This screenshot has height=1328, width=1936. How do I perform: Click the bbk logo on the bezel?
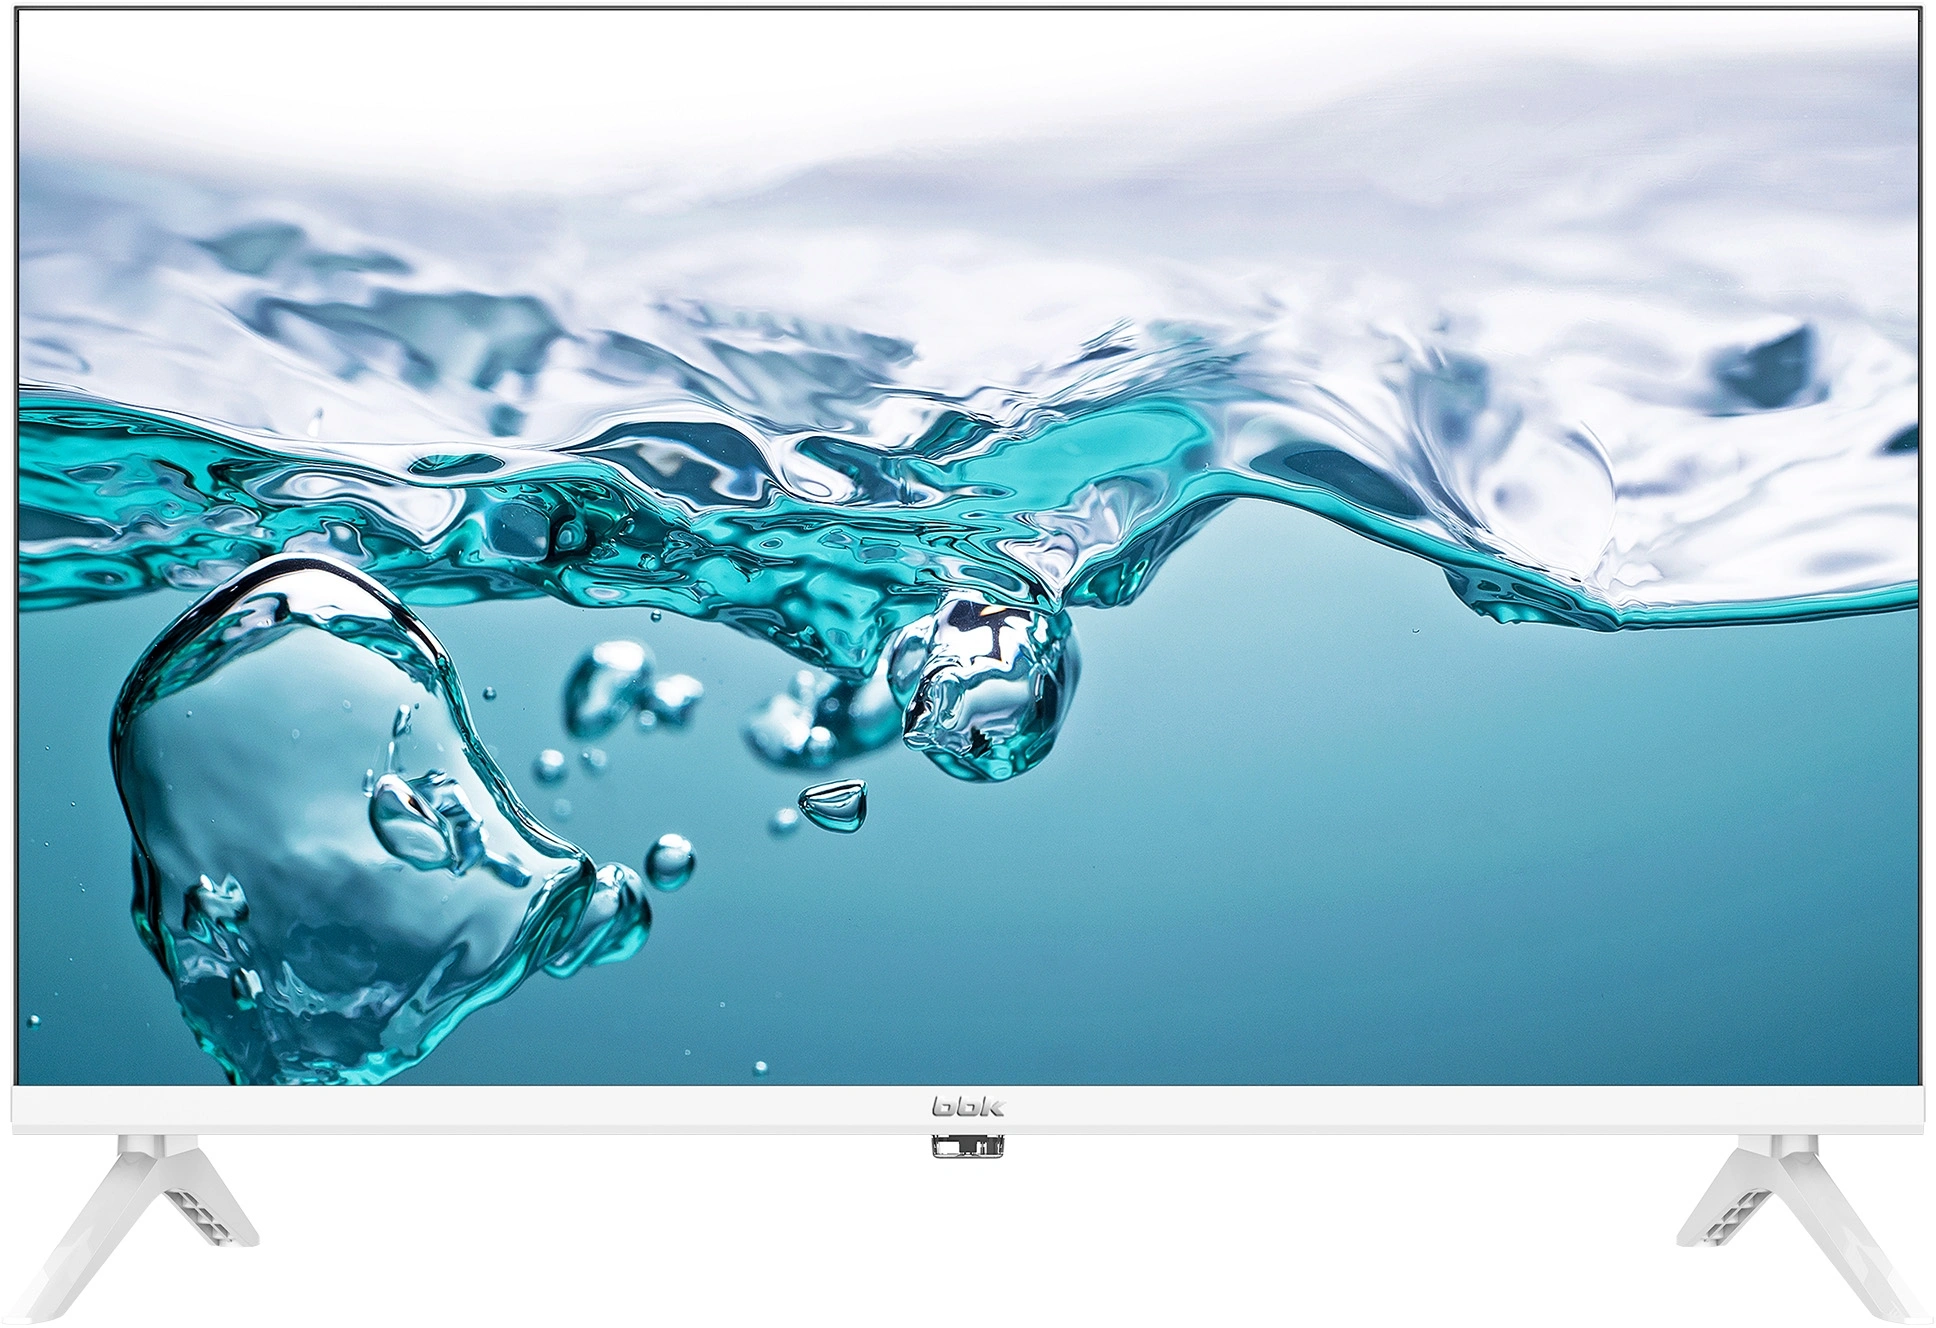click(x=968, y=1107)
